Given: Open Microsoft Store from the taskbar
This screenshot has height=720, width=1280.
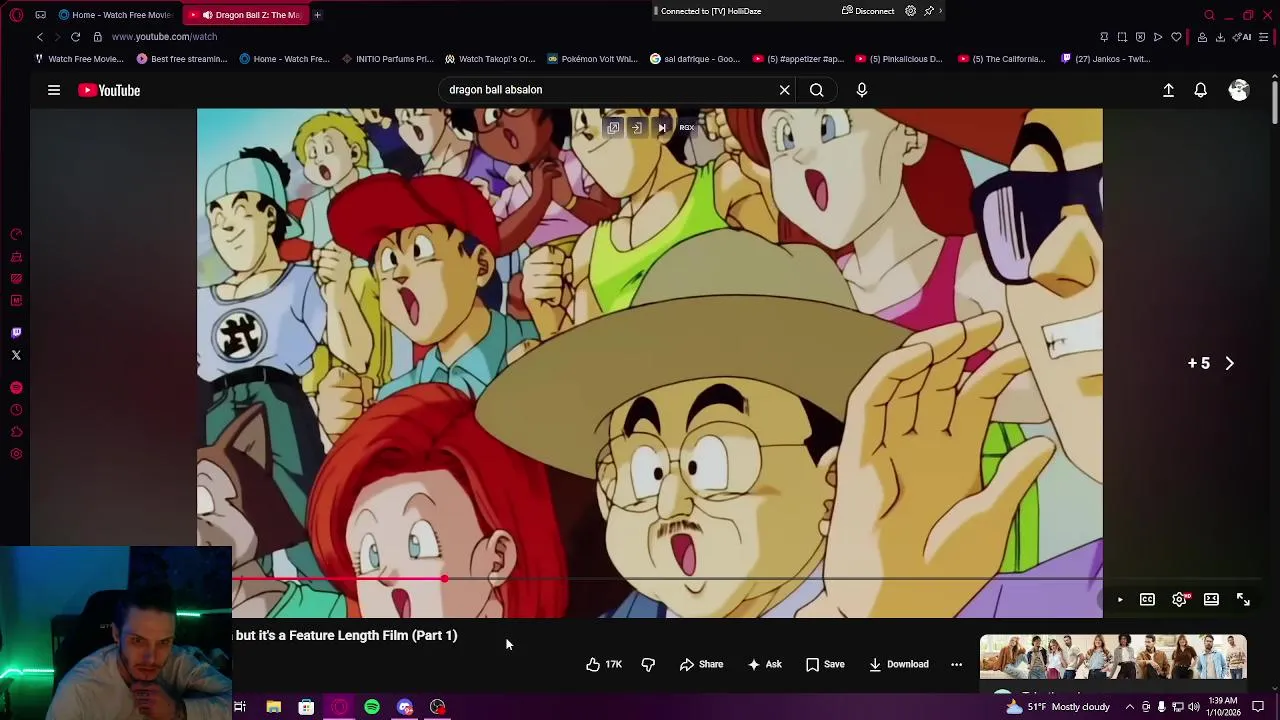Looking at the screenshot, I should (306, 707).
